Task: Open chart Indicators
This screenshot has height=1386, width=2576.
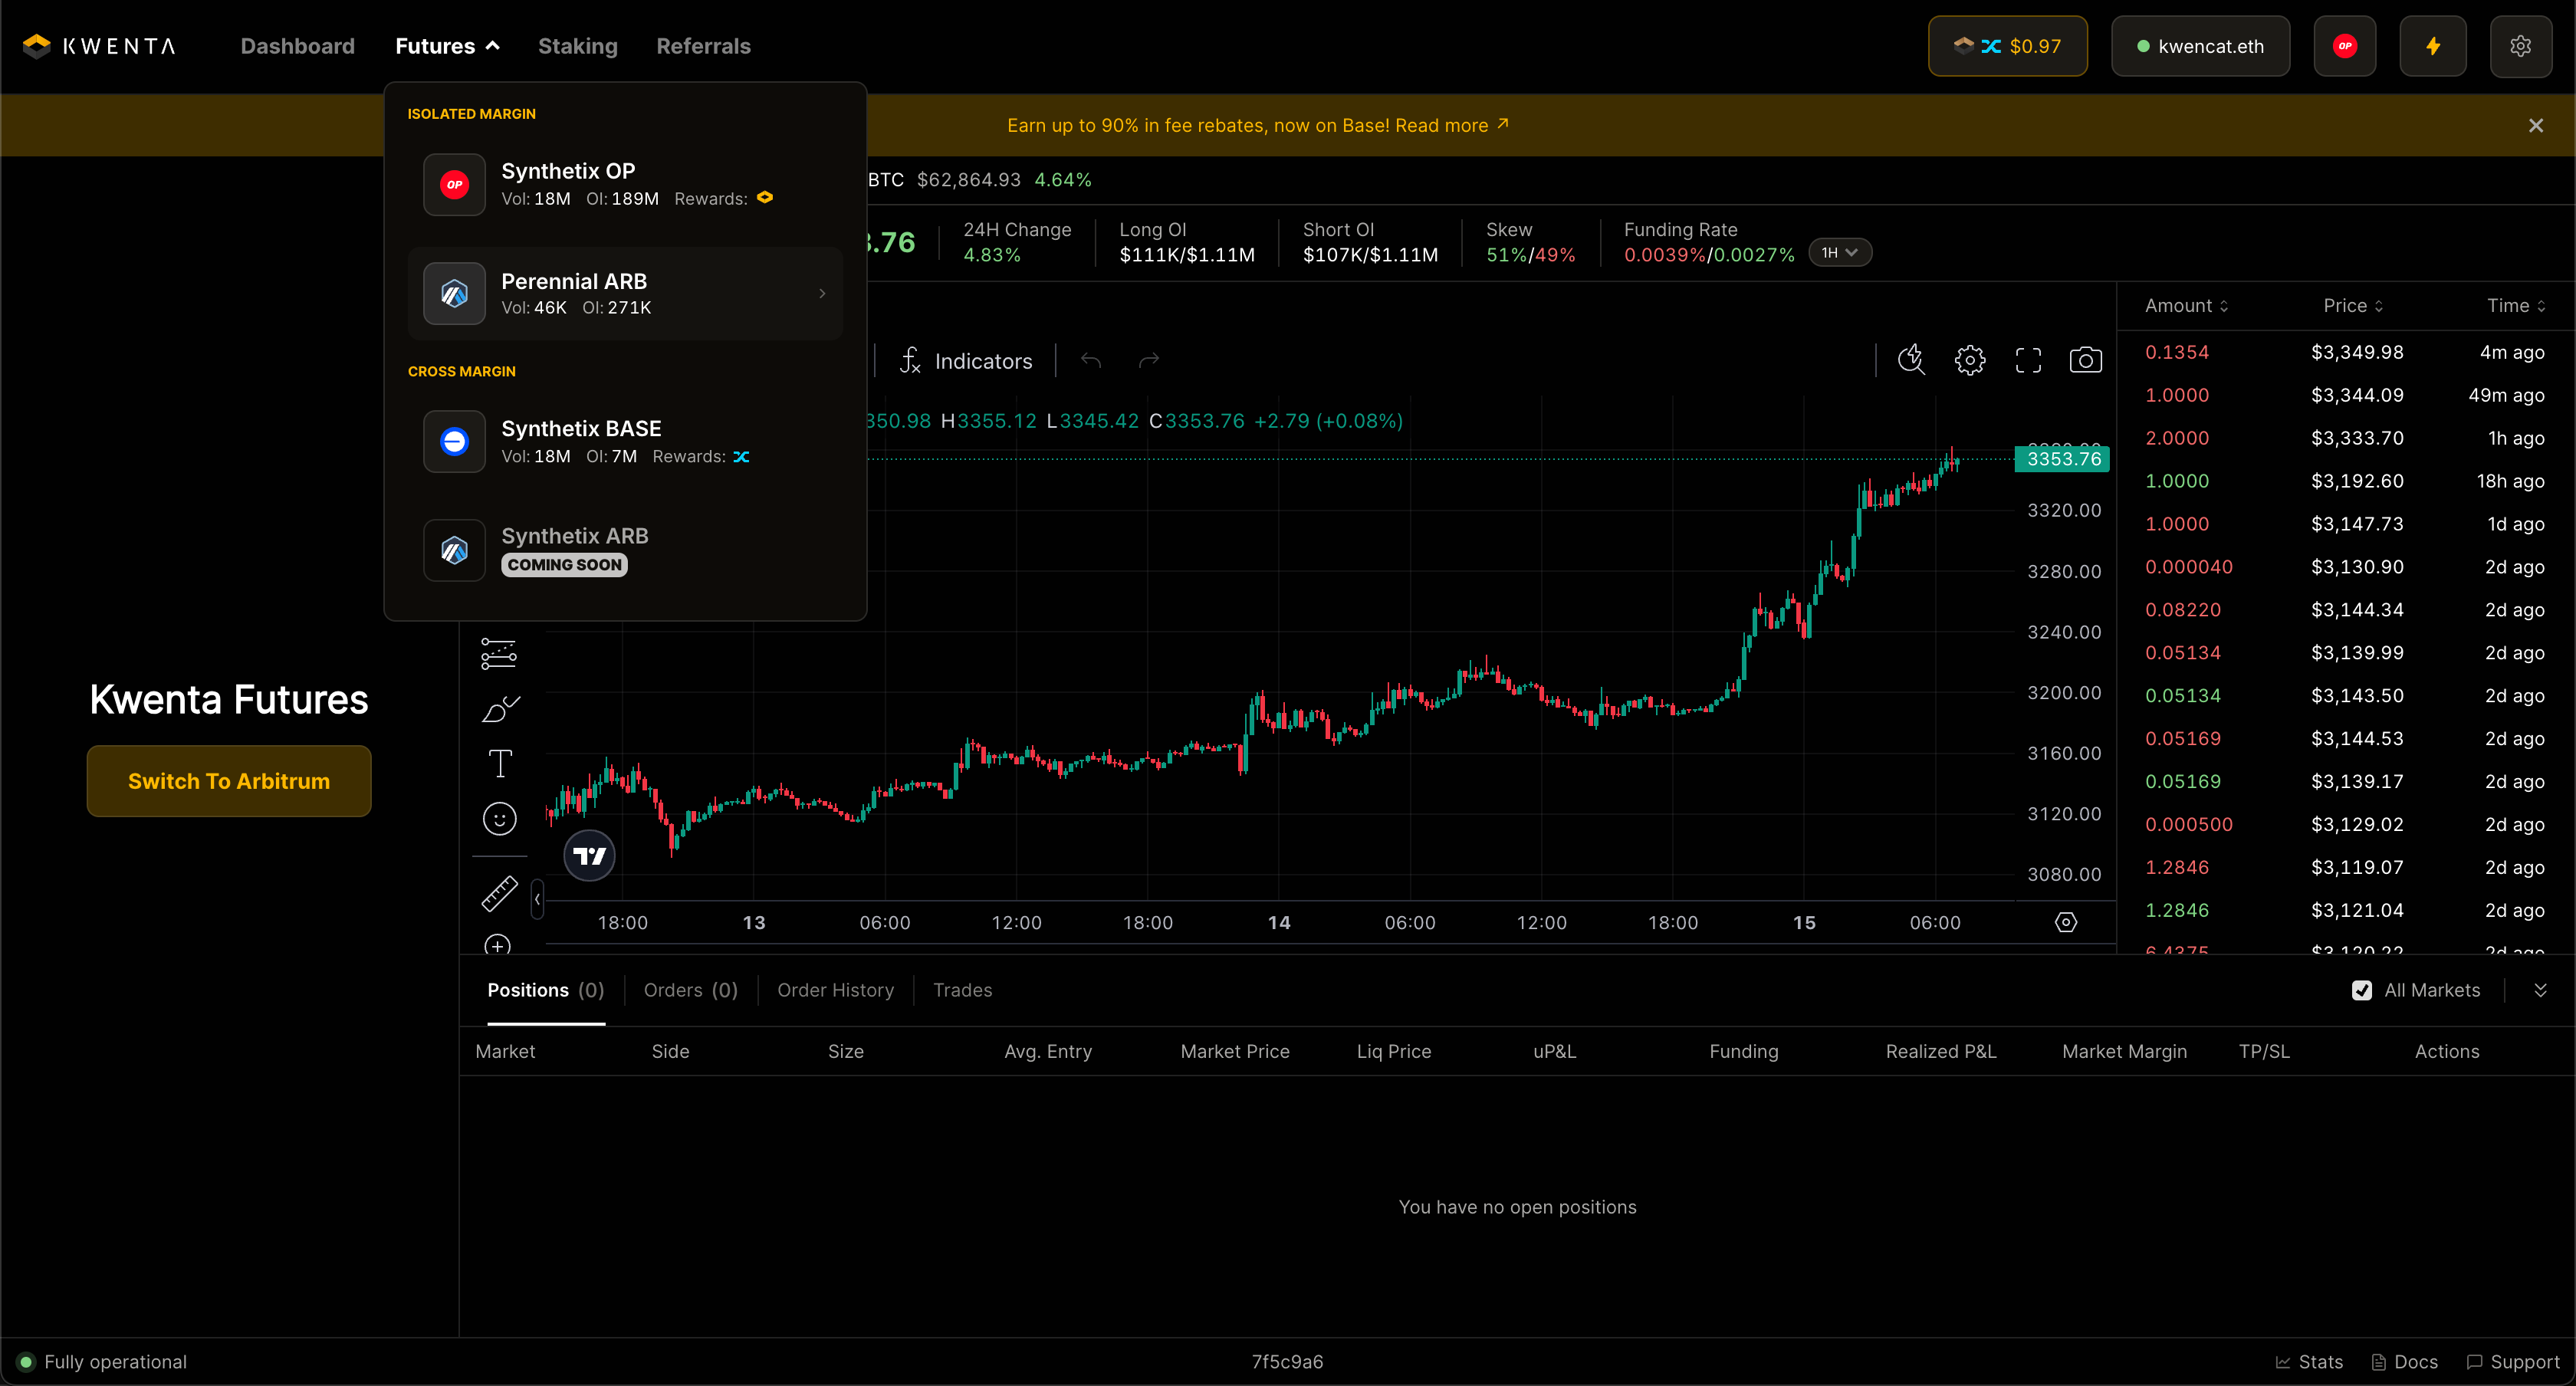Action: [965, 361]
